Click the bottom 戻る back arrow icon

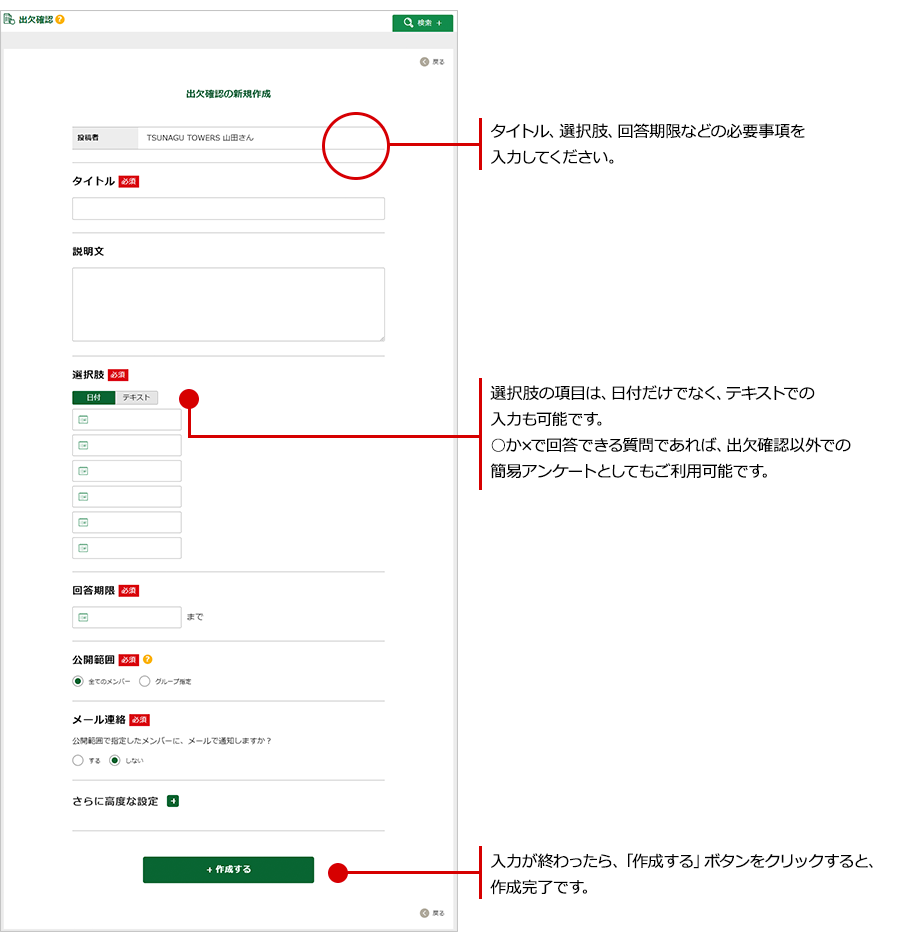(x=424, y=913)
